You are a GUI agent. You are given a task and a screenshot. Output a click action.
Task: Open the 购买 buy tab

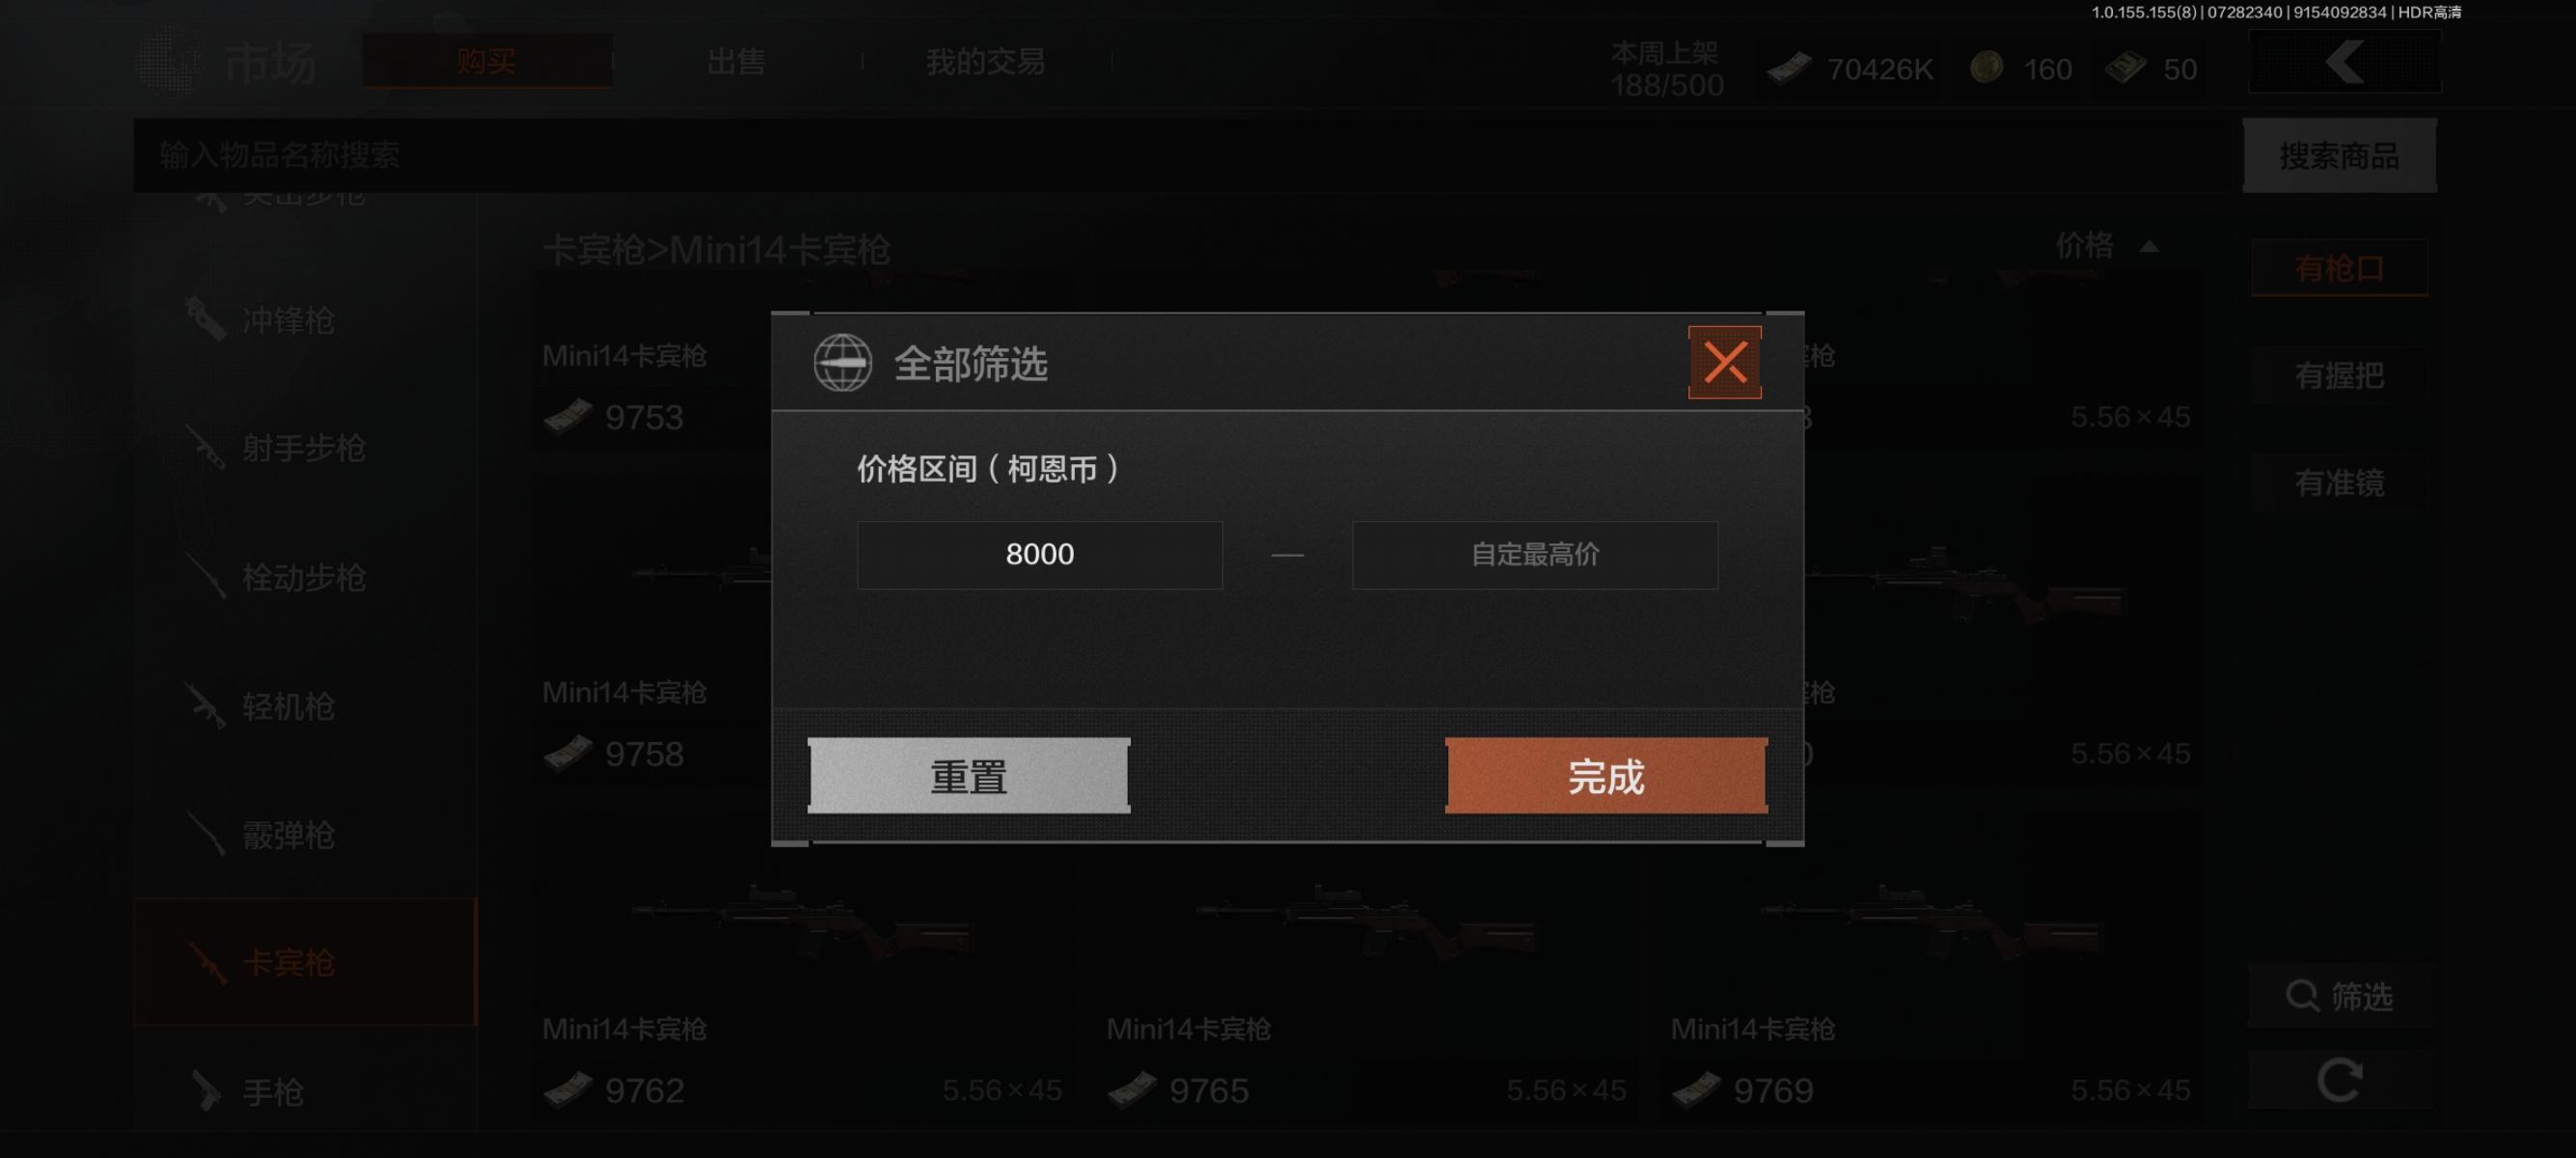pyautogui.click(x=487, y=62)
